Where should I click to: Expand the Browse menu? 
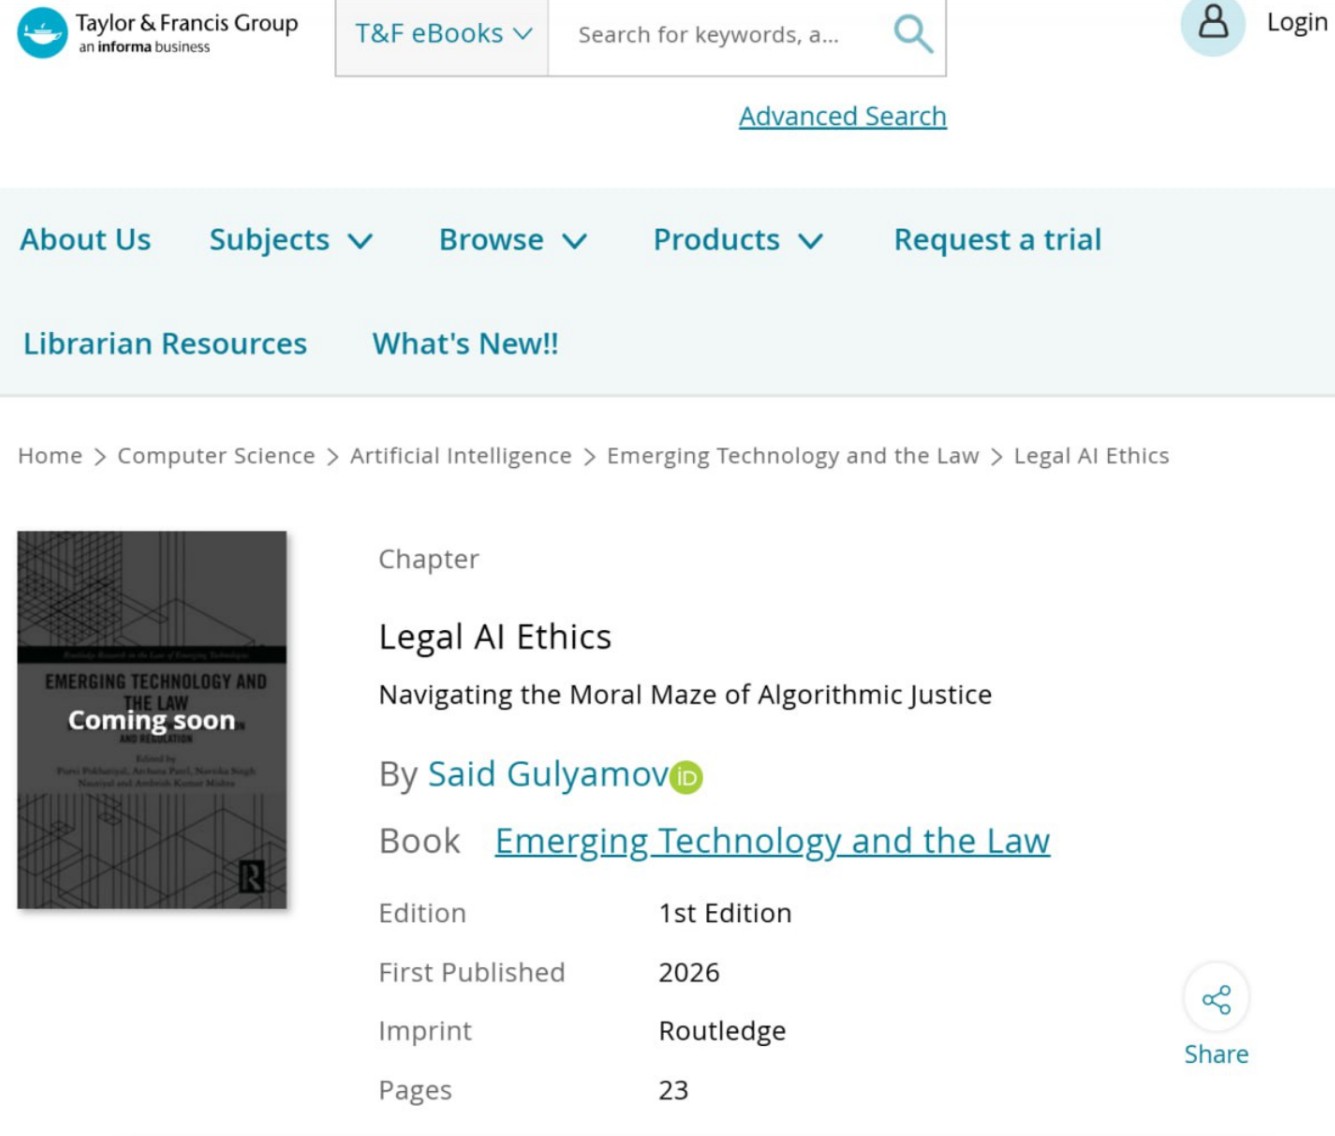pos(512,240)
